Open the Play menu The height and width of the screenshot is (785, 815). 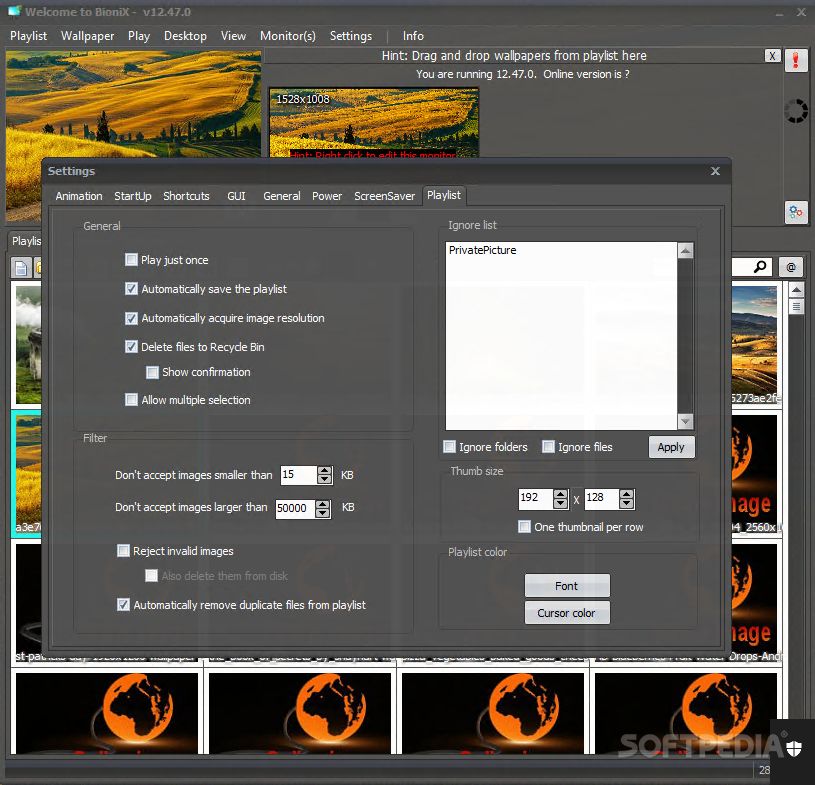[x=139, y=36]
